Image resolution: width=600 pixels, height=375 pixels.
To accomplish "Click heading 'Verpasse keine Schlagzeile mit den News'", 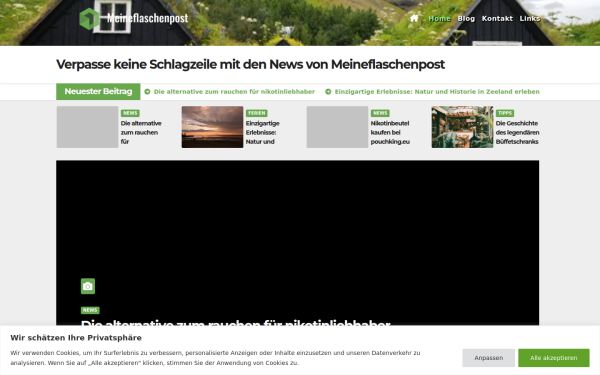I will [250, 64].
